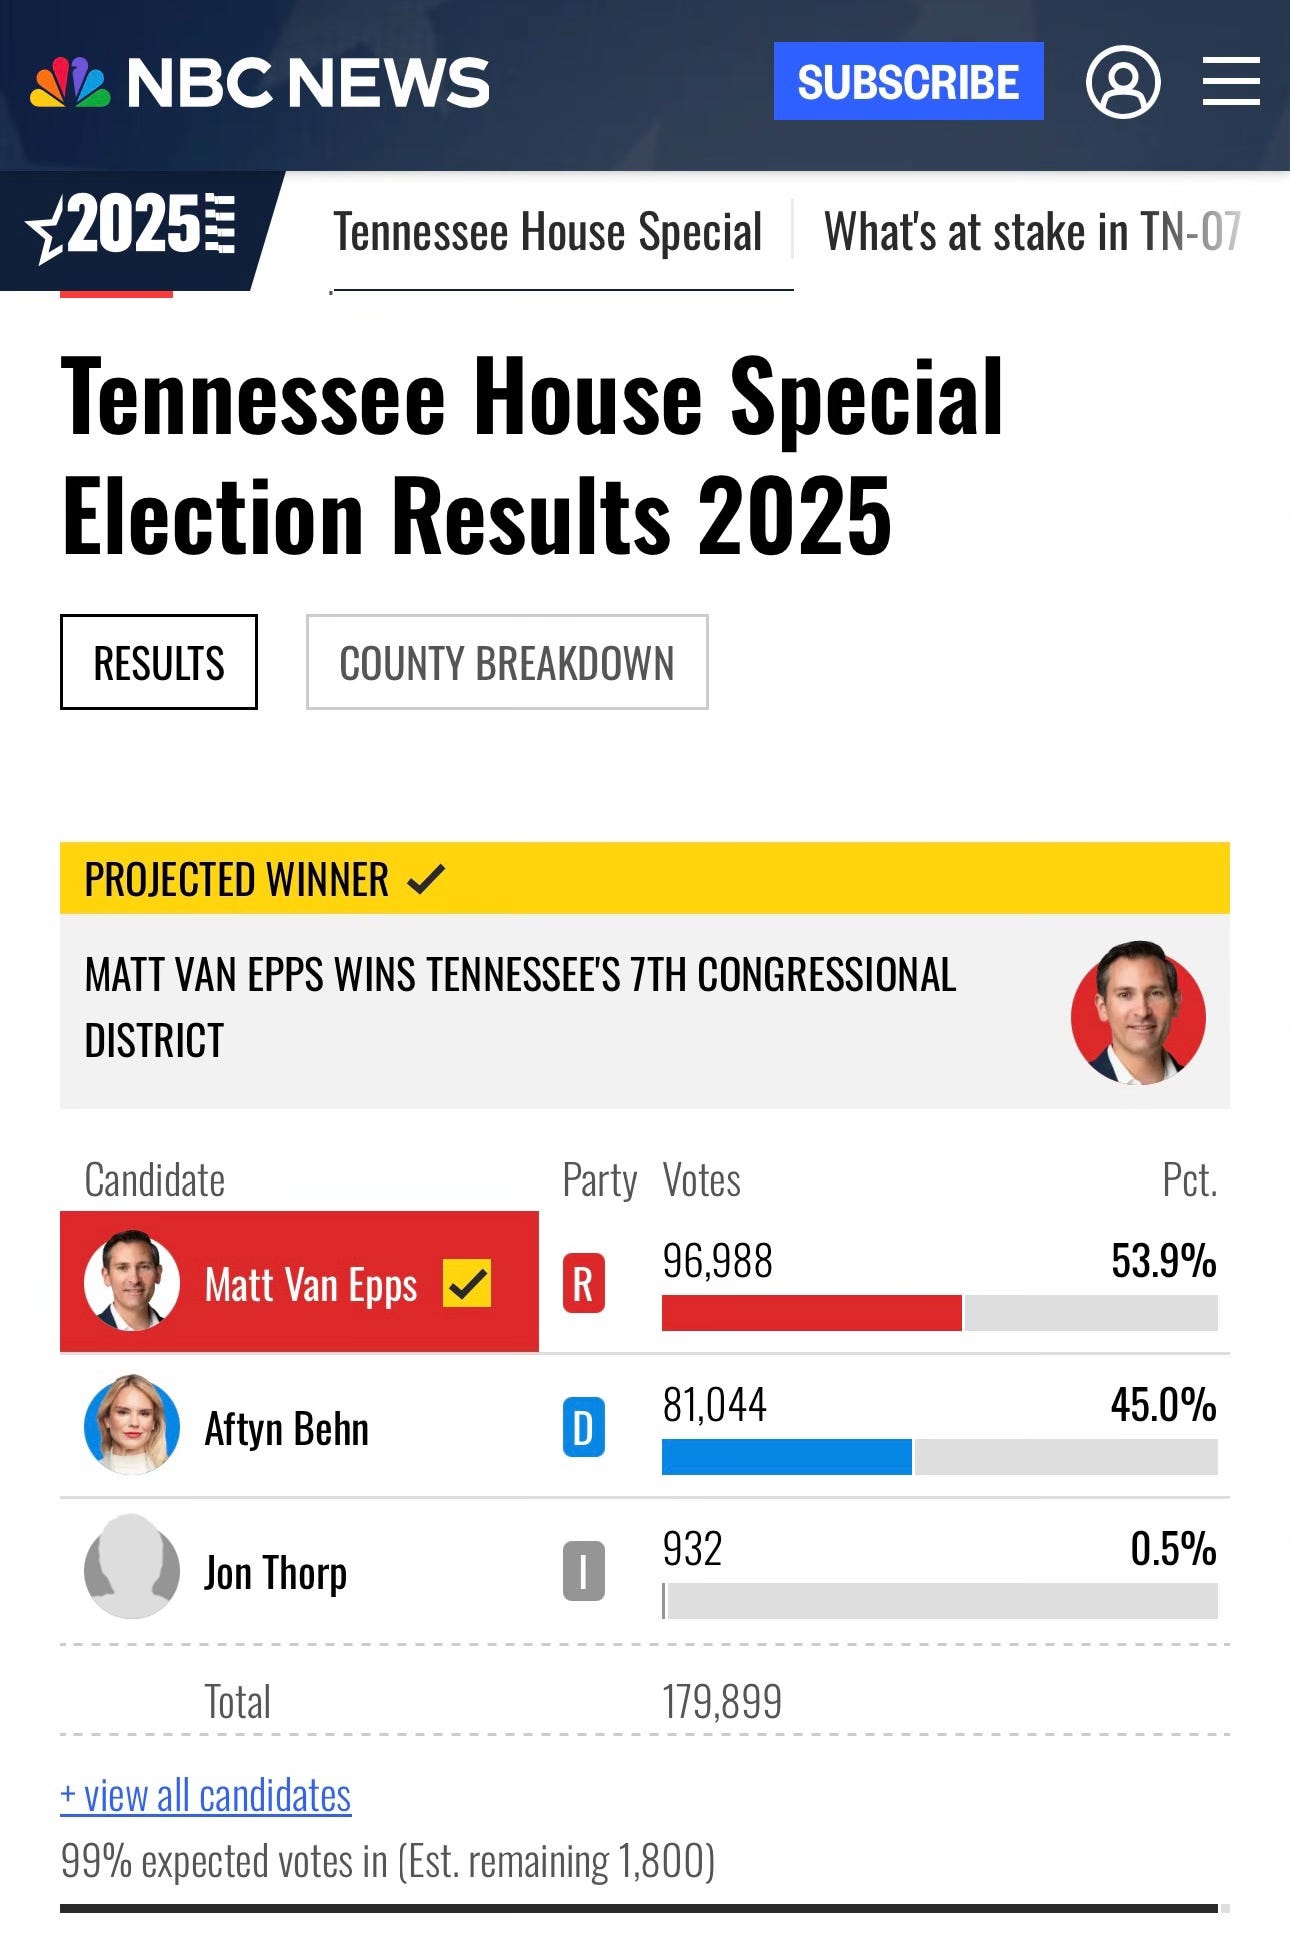Screen dimensions: 1290x1950
Task: Open What's at stake in TN-07
Action: click(1032, 232)
